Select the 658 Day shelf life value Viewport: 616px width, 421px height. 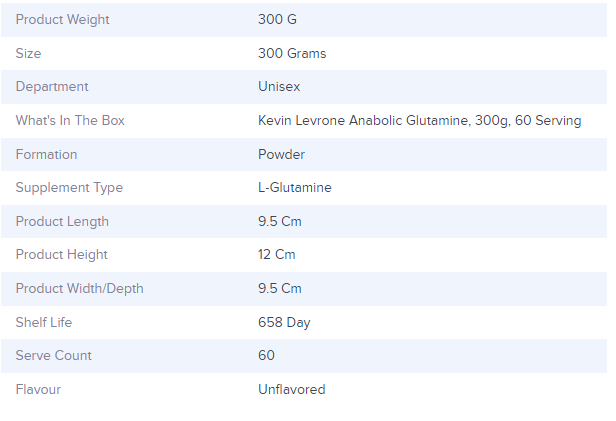click(282, 322)
